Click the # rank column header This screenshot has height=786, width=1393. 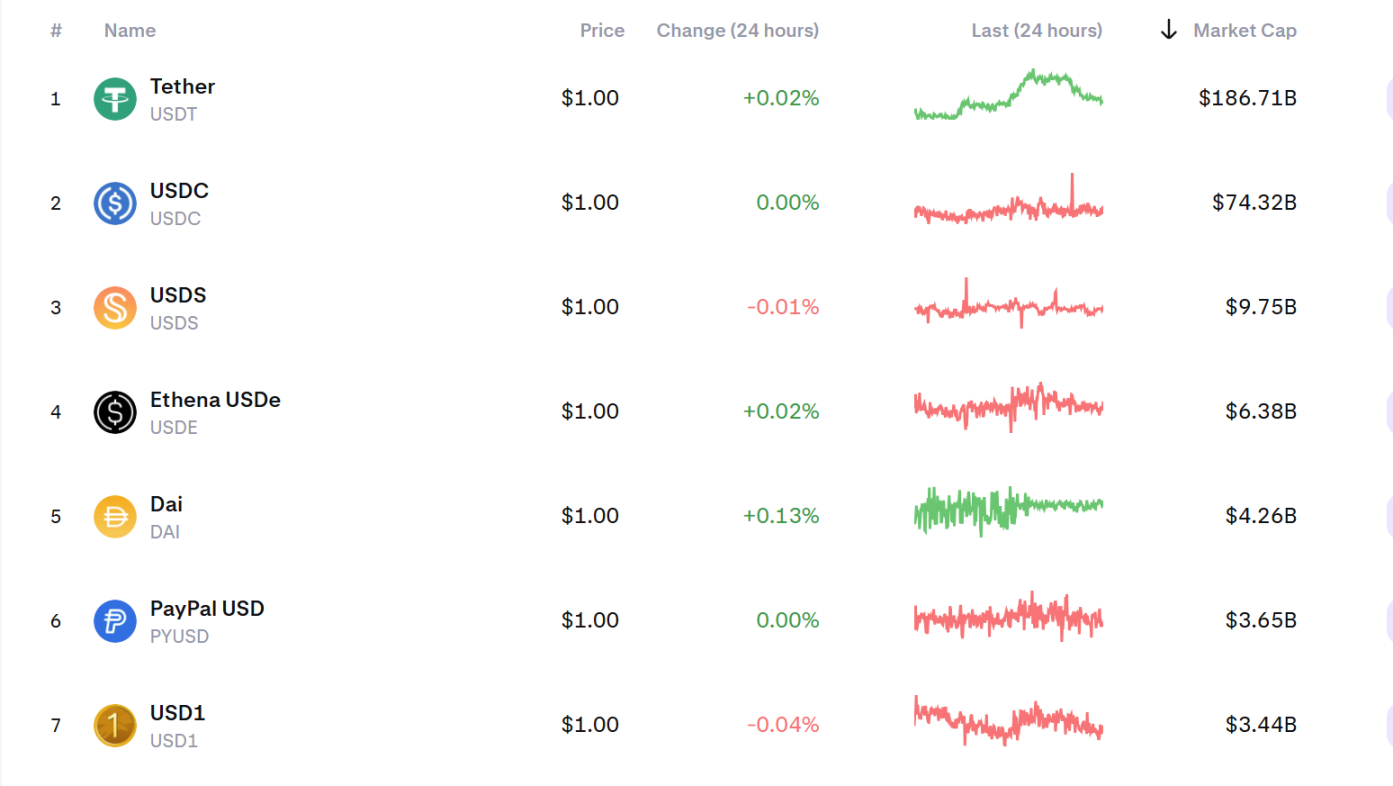(56, 31)
